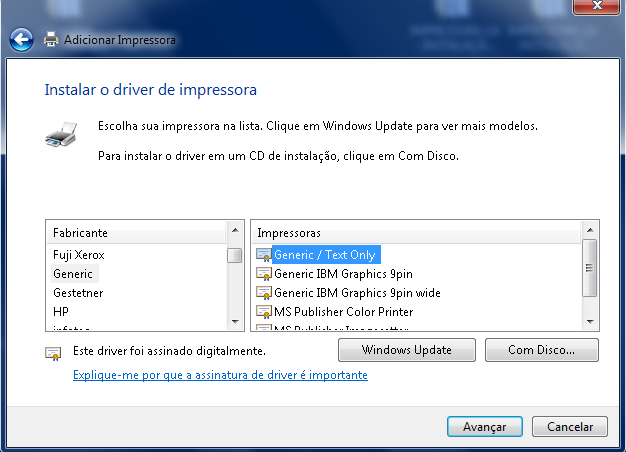626x452 pixels.
Task: Click the printer icon beside Adicionar Impressora
Action: (x=51, y=39)
